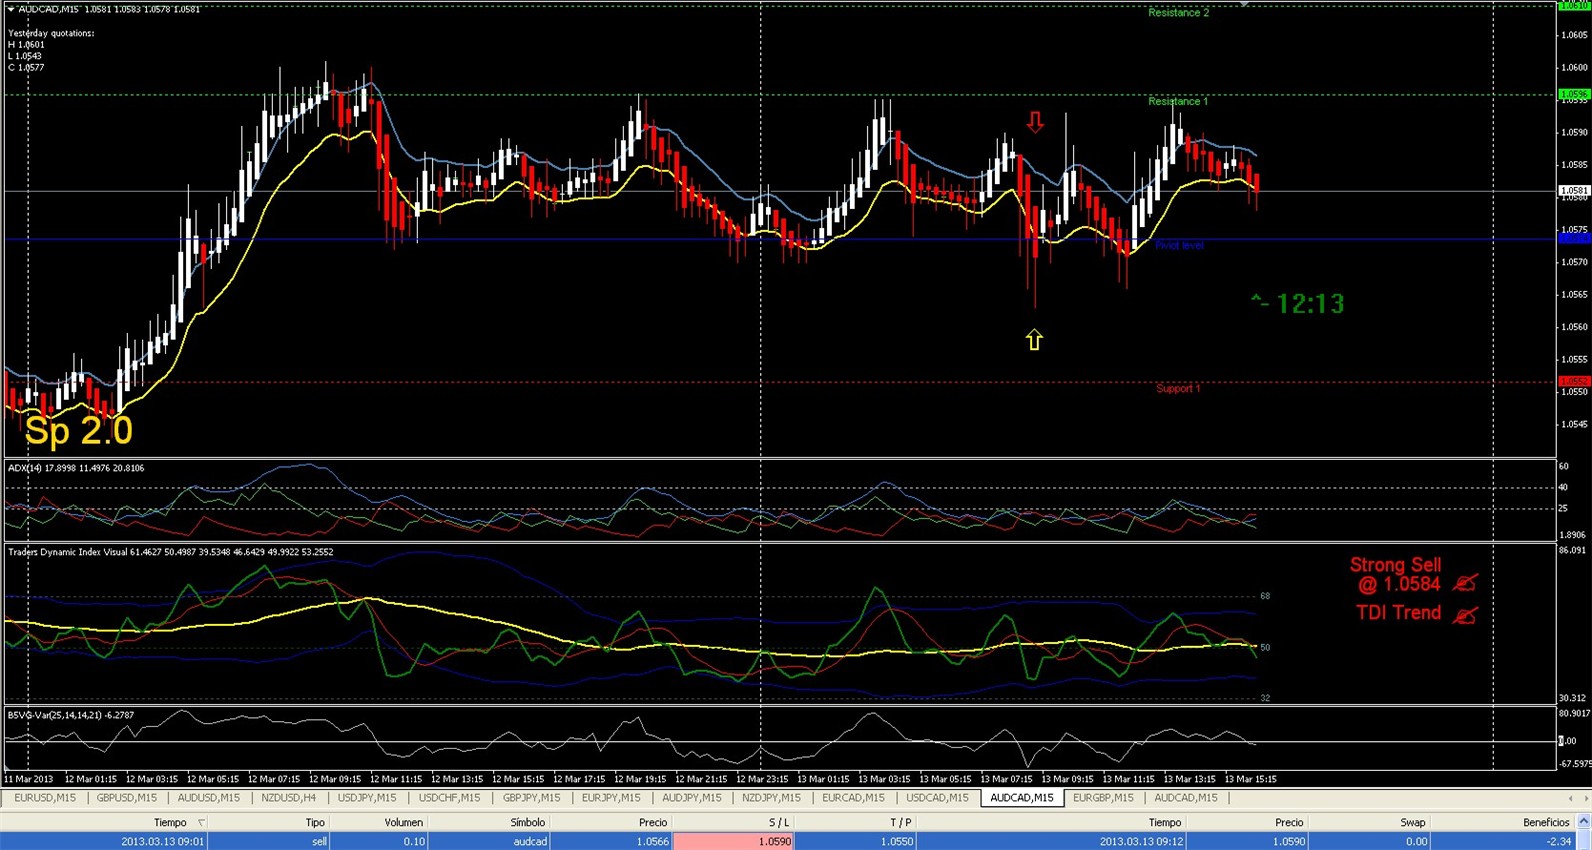
Task: Click the yellow up-arrow buy signal on chart
Action: tap(1034, 340)
